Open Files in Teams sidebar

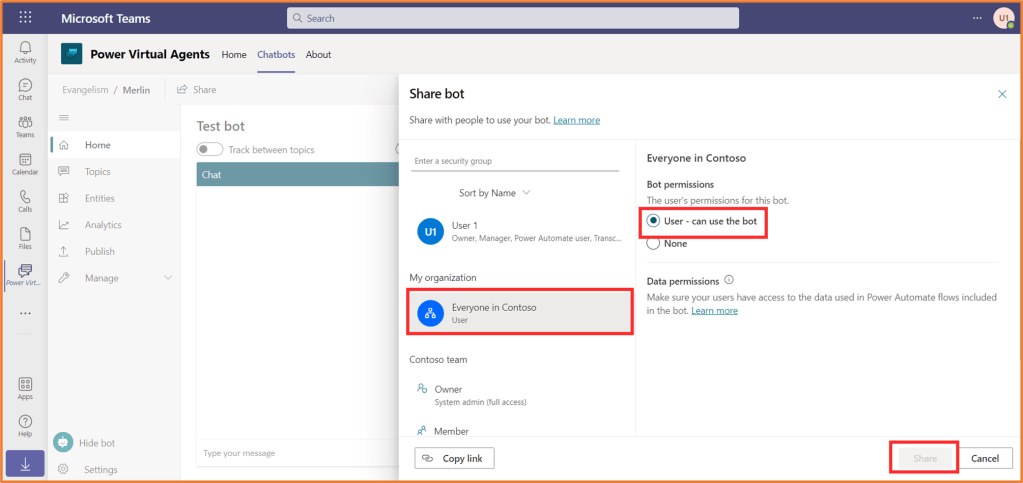coord(25,237)
